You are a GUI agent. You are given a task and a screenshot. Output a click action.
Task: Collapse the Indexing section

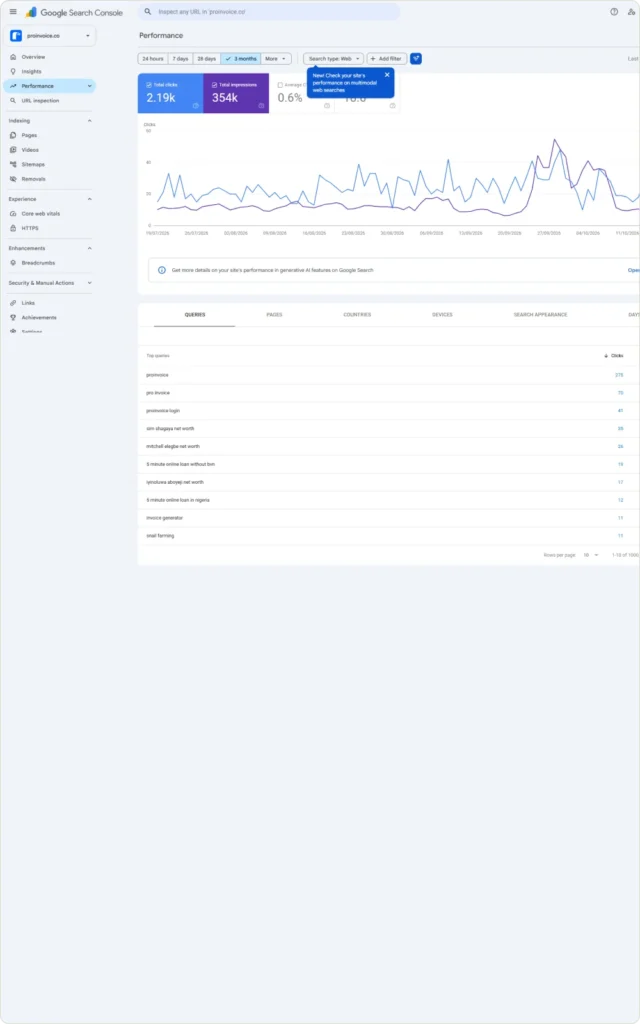pos(89,121)
